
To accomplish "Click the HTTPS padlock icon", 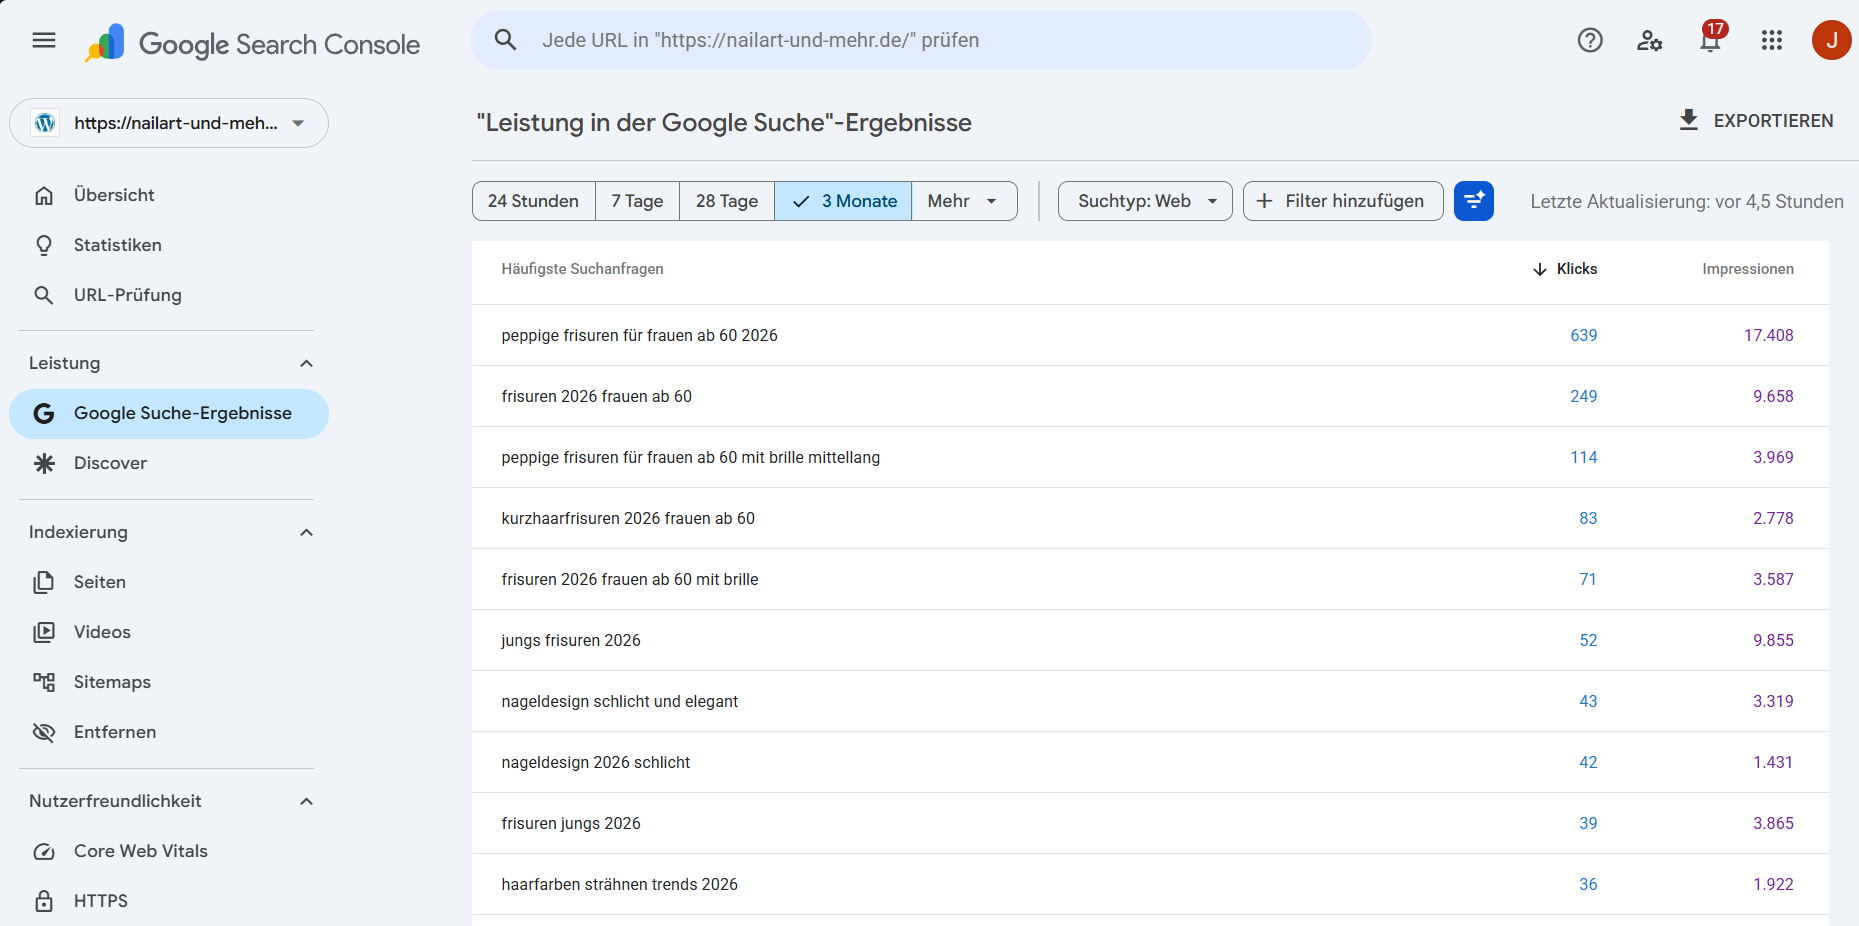I will pos(44,901).
